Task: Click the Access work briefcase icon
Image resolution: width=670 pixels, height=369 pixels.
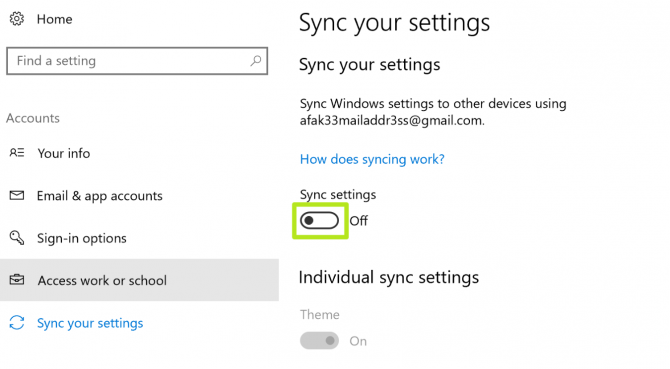Action: click(x=17, y=280)
